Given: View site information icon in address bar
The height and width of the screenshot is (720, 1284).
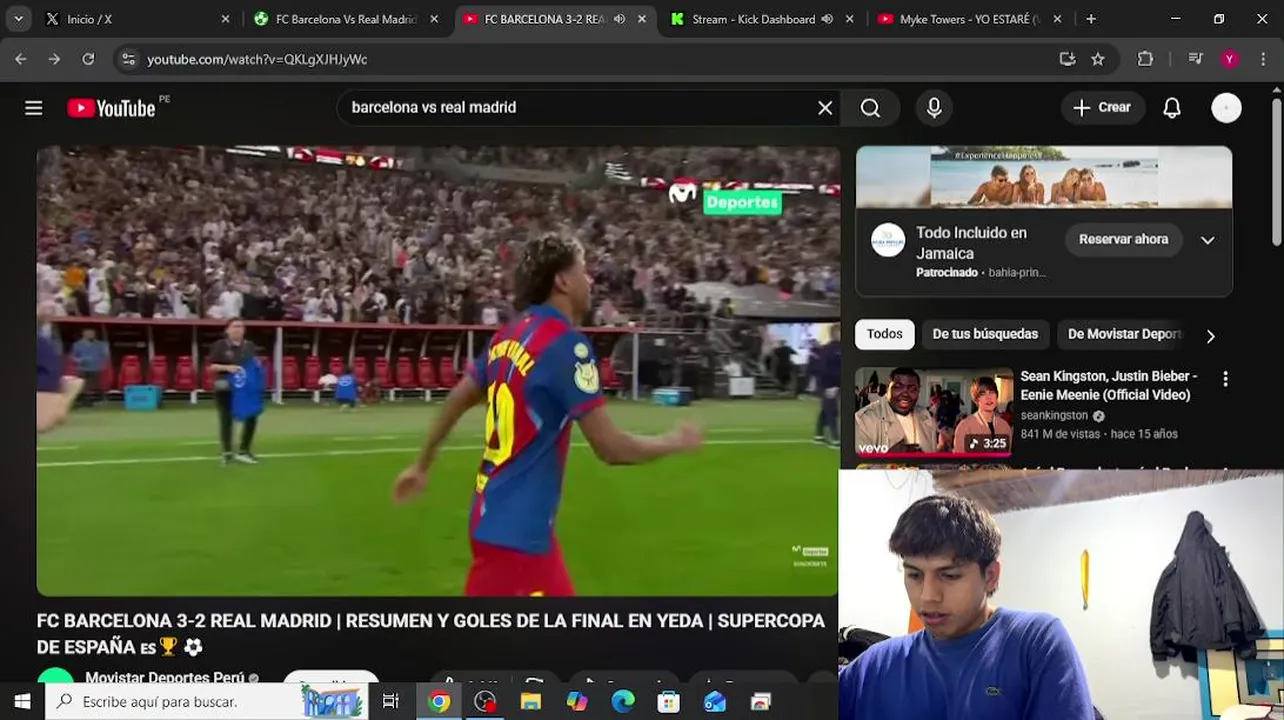Looking at the screenshot, I should [128, 59].
